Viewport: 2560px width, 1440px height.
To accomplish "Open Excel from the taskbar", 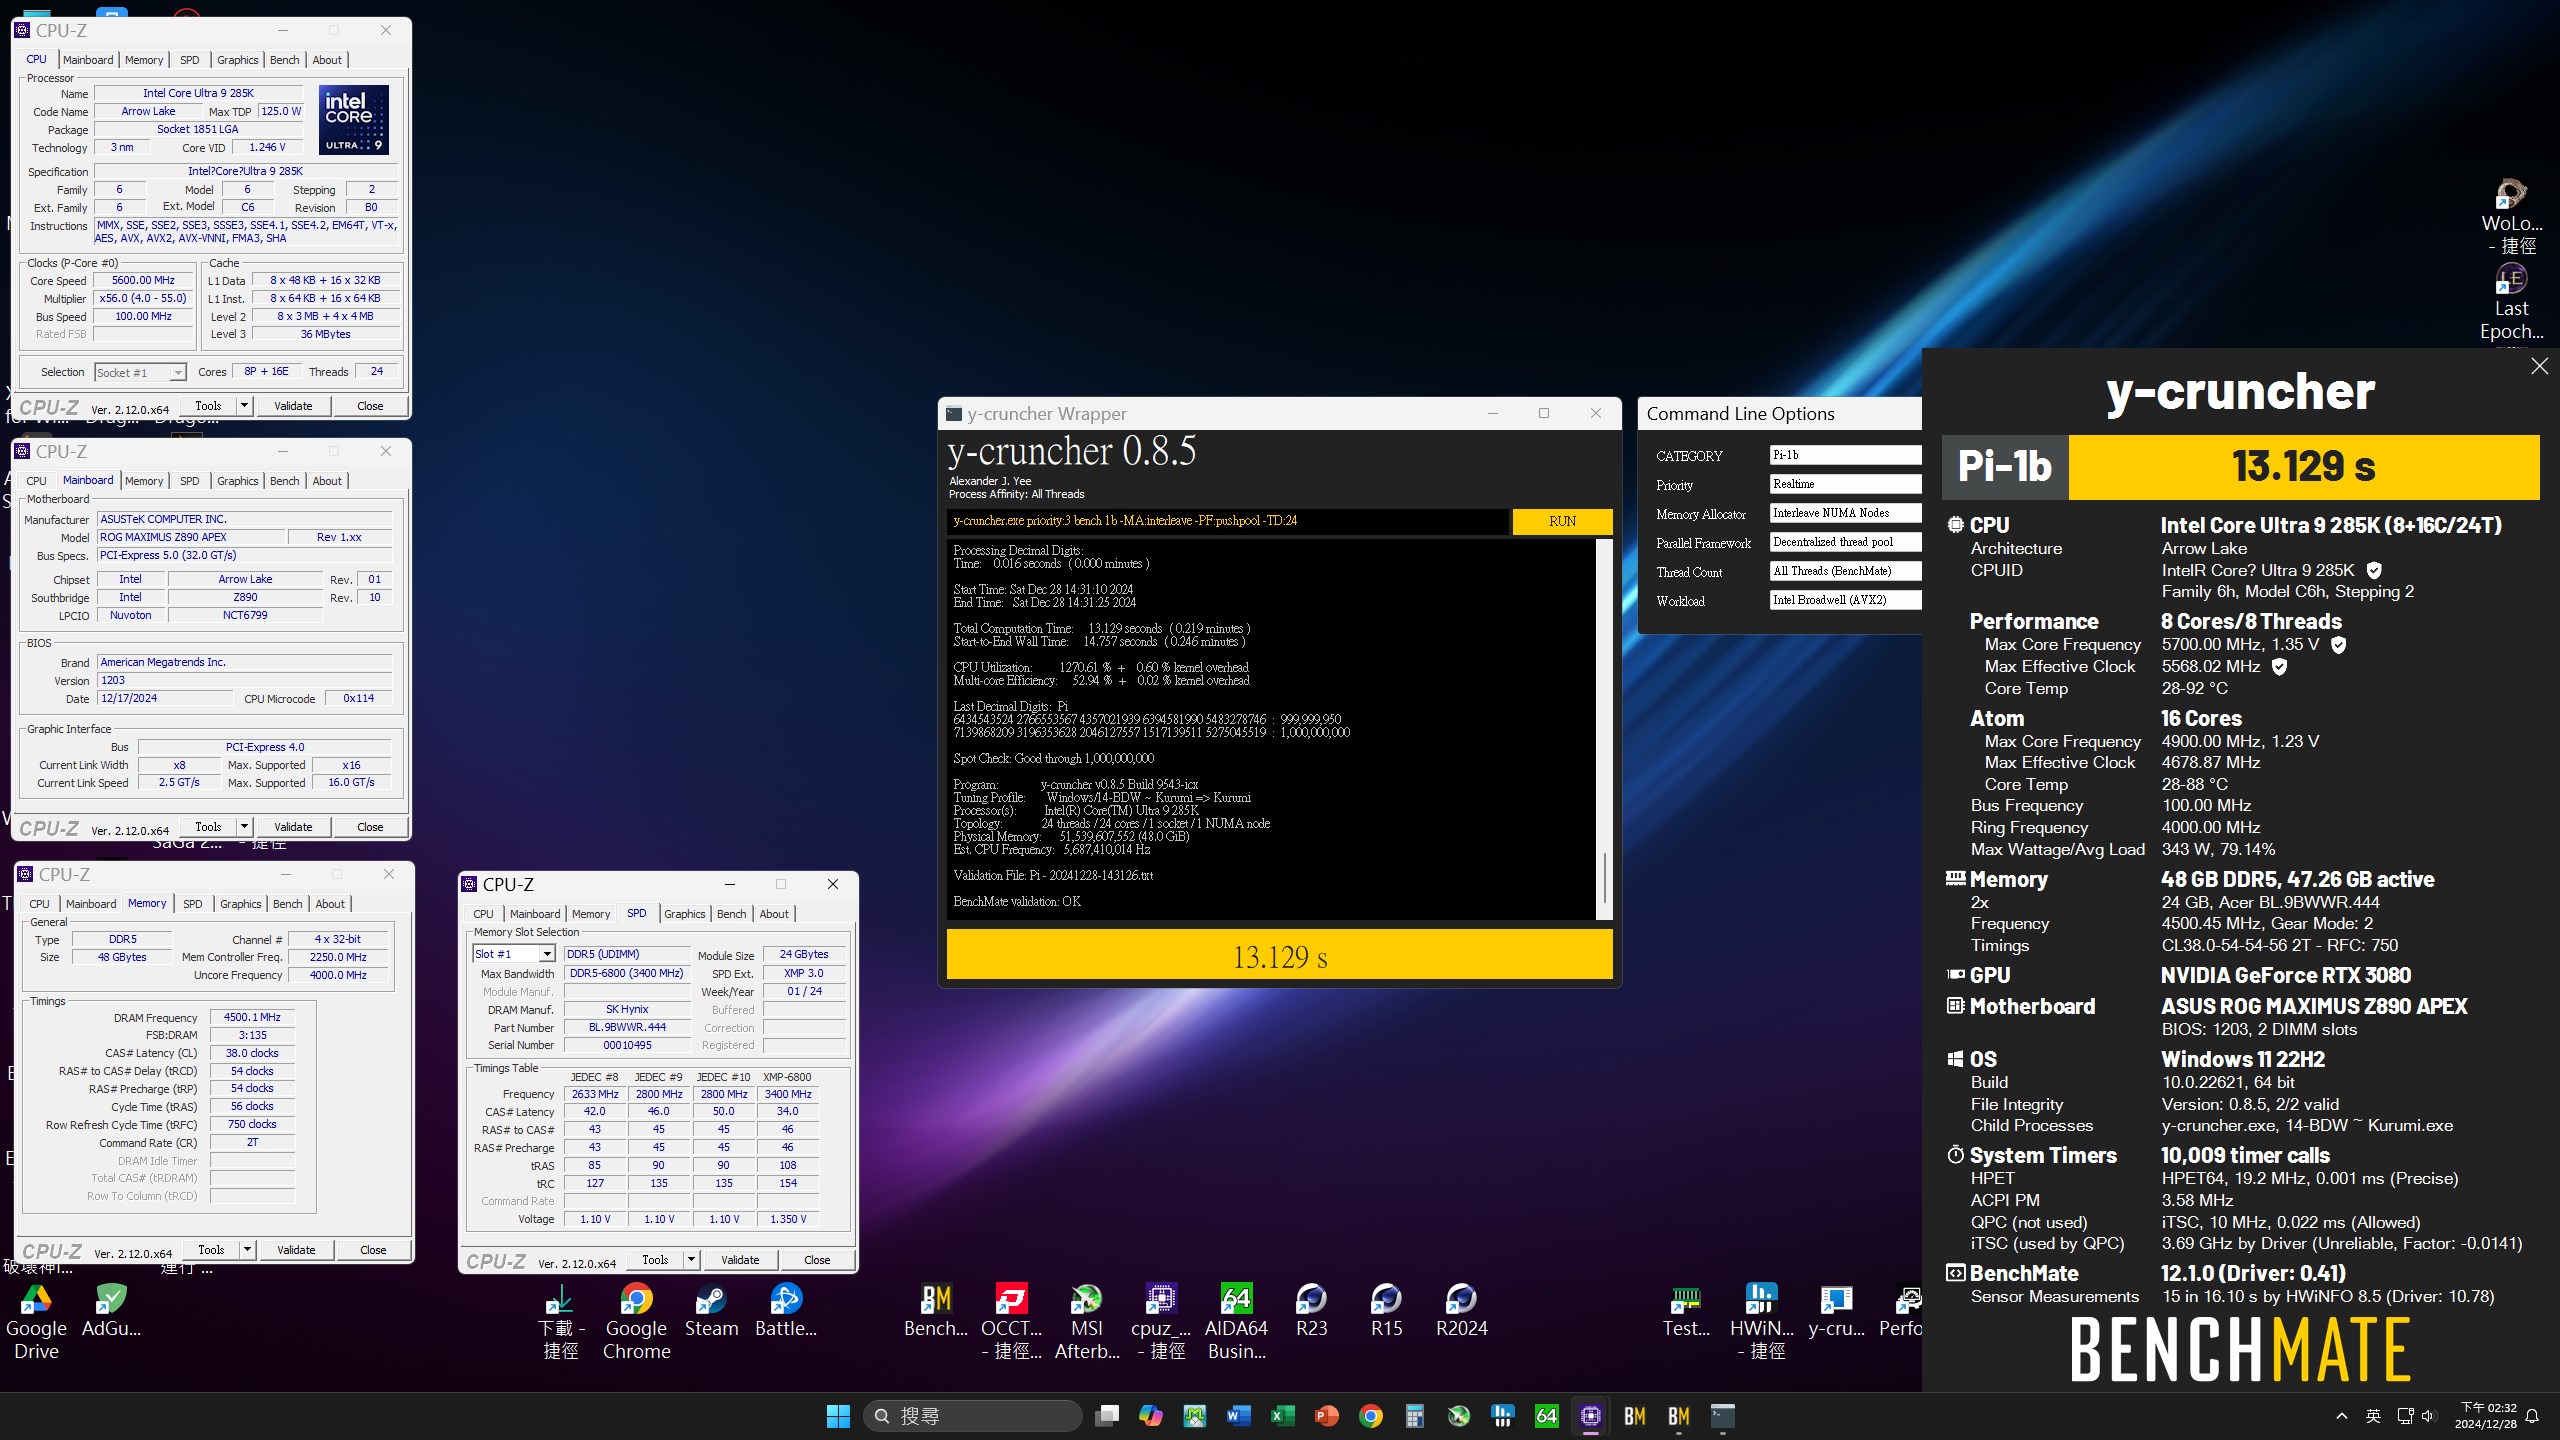I will pyautogui.click(x=1282, y=1416).
